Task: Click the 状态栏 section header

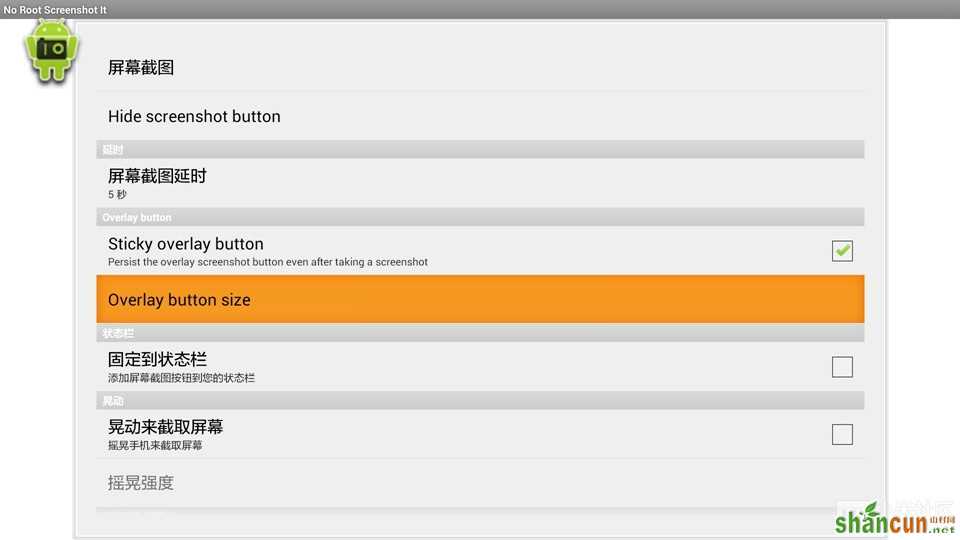Action: click(480, 333)
